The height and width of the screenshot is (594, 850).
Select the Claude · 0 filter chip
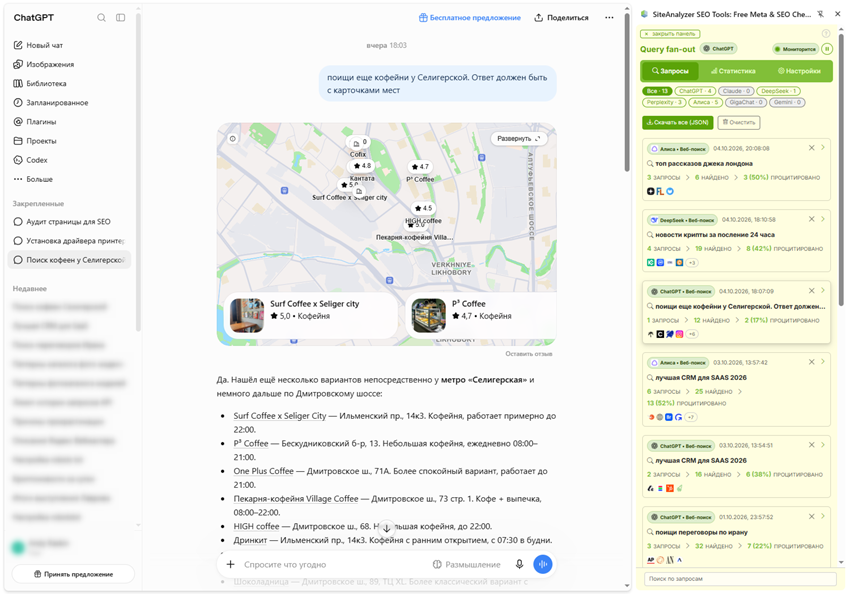tap(736, 91)
